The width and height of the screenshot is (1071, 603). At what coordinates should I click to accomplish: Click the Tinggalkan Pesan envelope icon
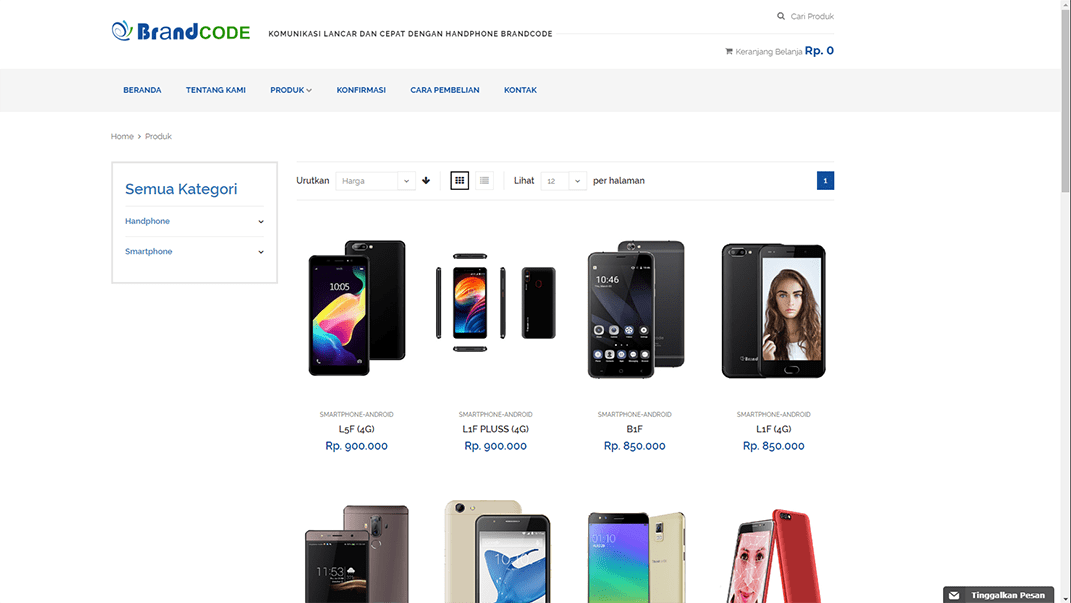pyautogui.click(x=954, y=595)
